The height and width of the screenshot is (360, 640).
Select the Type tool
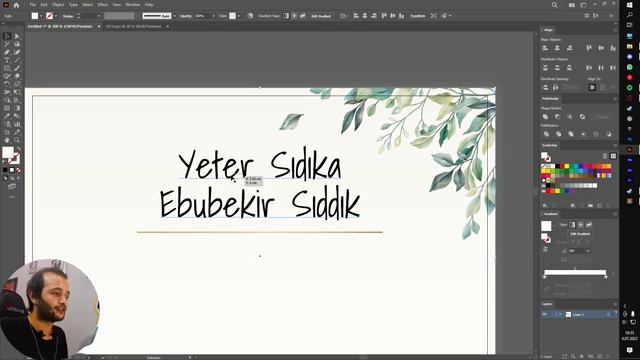(x=7, y=60)
